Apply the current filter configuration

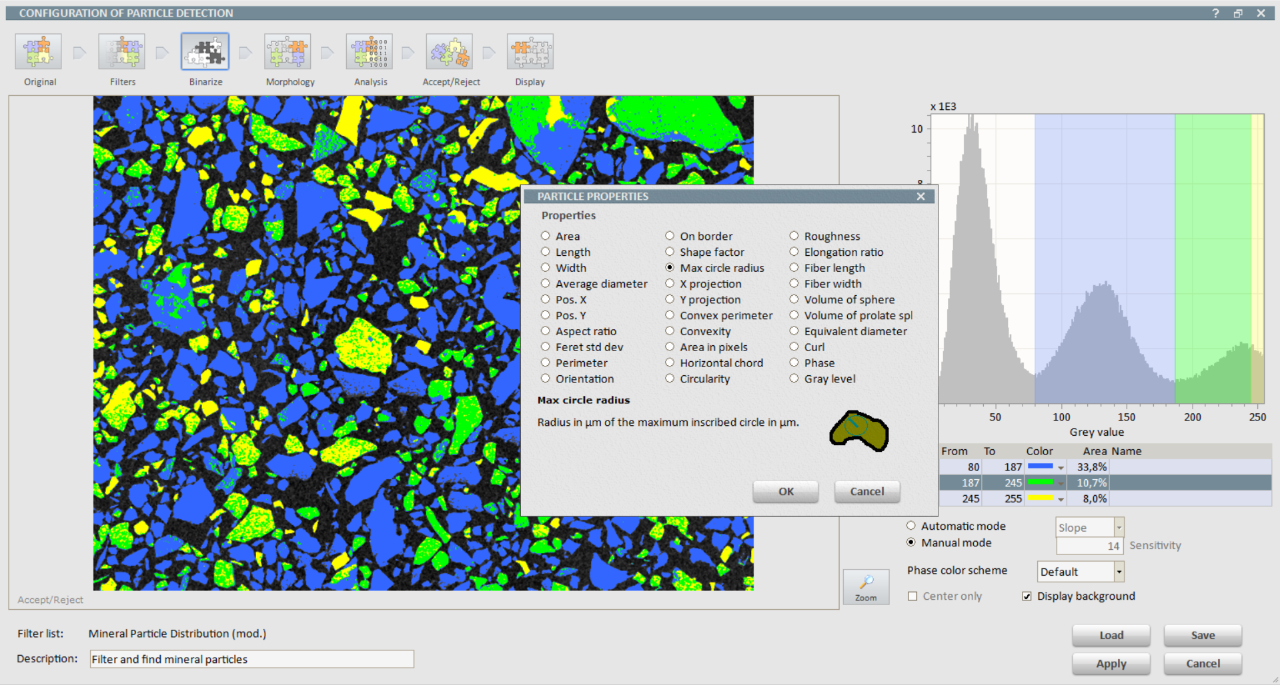(x=1110, y=663)
